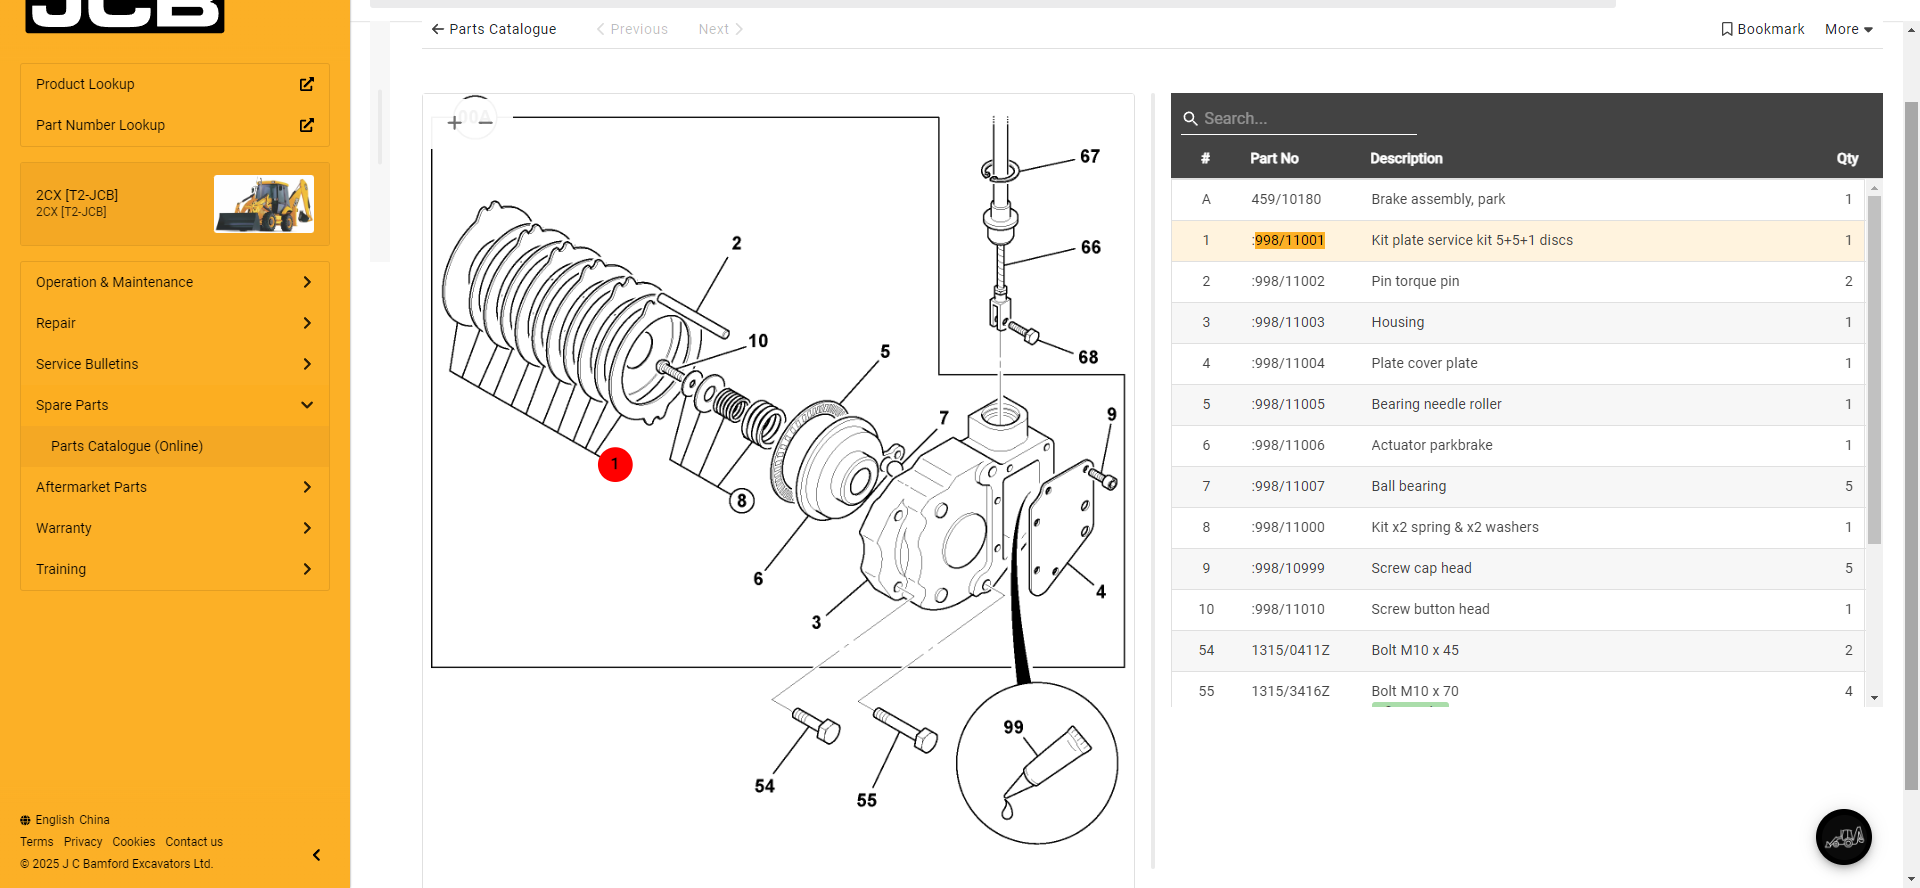Collapse the Spare Parts section
Viewport: 1920px width, 888px height.
tap(307, 405)
